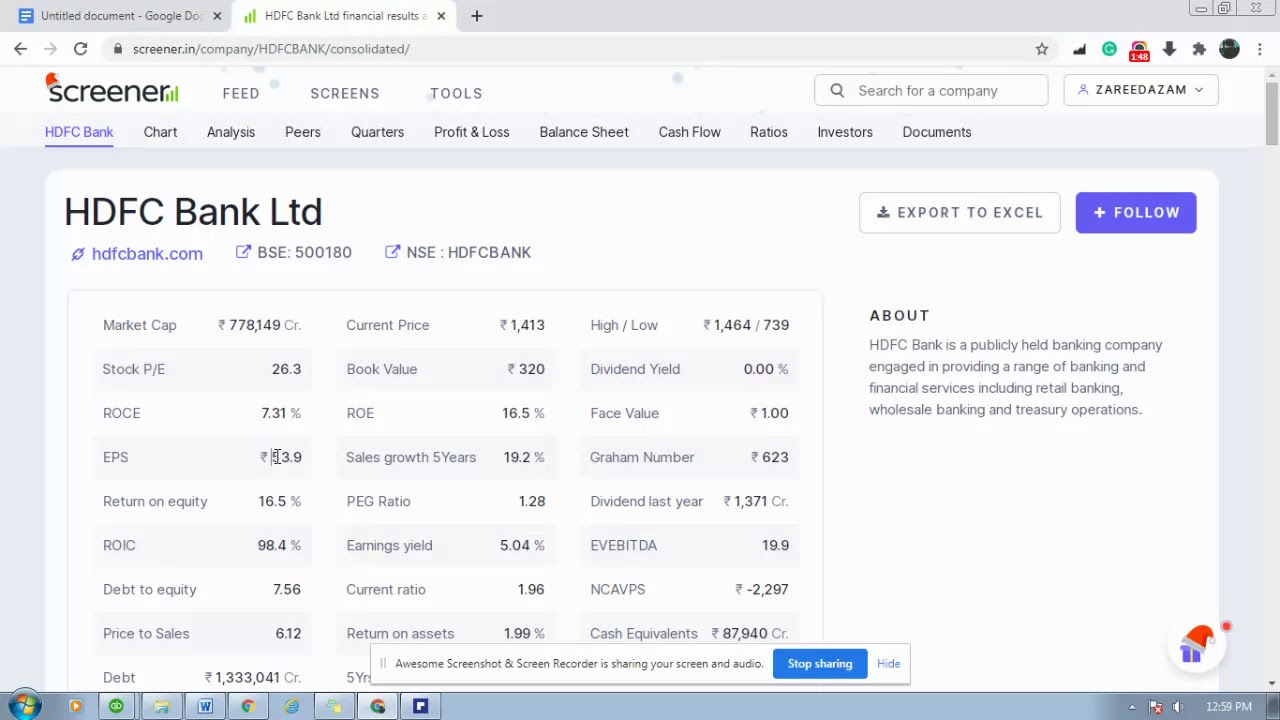Jump to the Analysis section
Screen dimensions: 1280x720
pyautogui.click(x=231, y=132)
